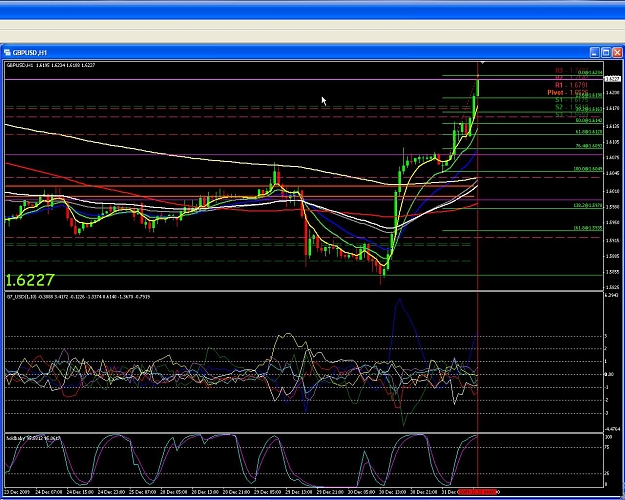625x500 pixels.
Task: Click the 25 Dec 07:00 time label
Action: (143, 492)
